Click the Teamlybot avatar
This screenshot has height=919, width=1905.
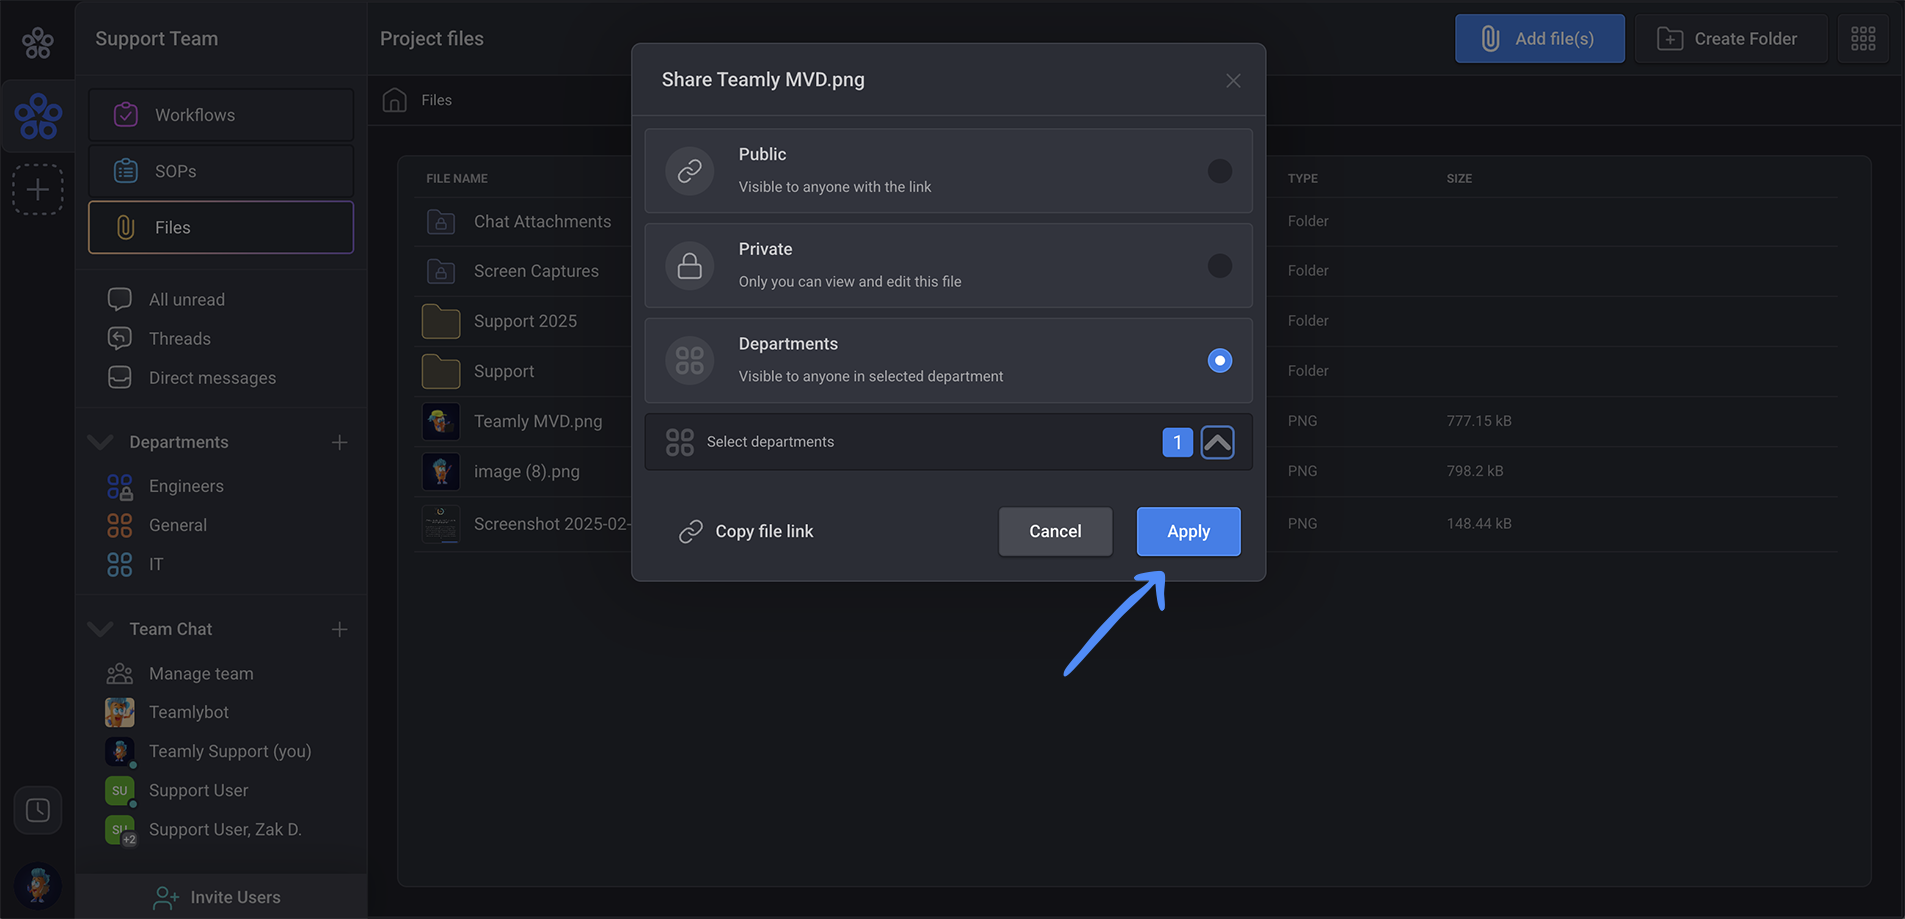[x=120, y=712]
